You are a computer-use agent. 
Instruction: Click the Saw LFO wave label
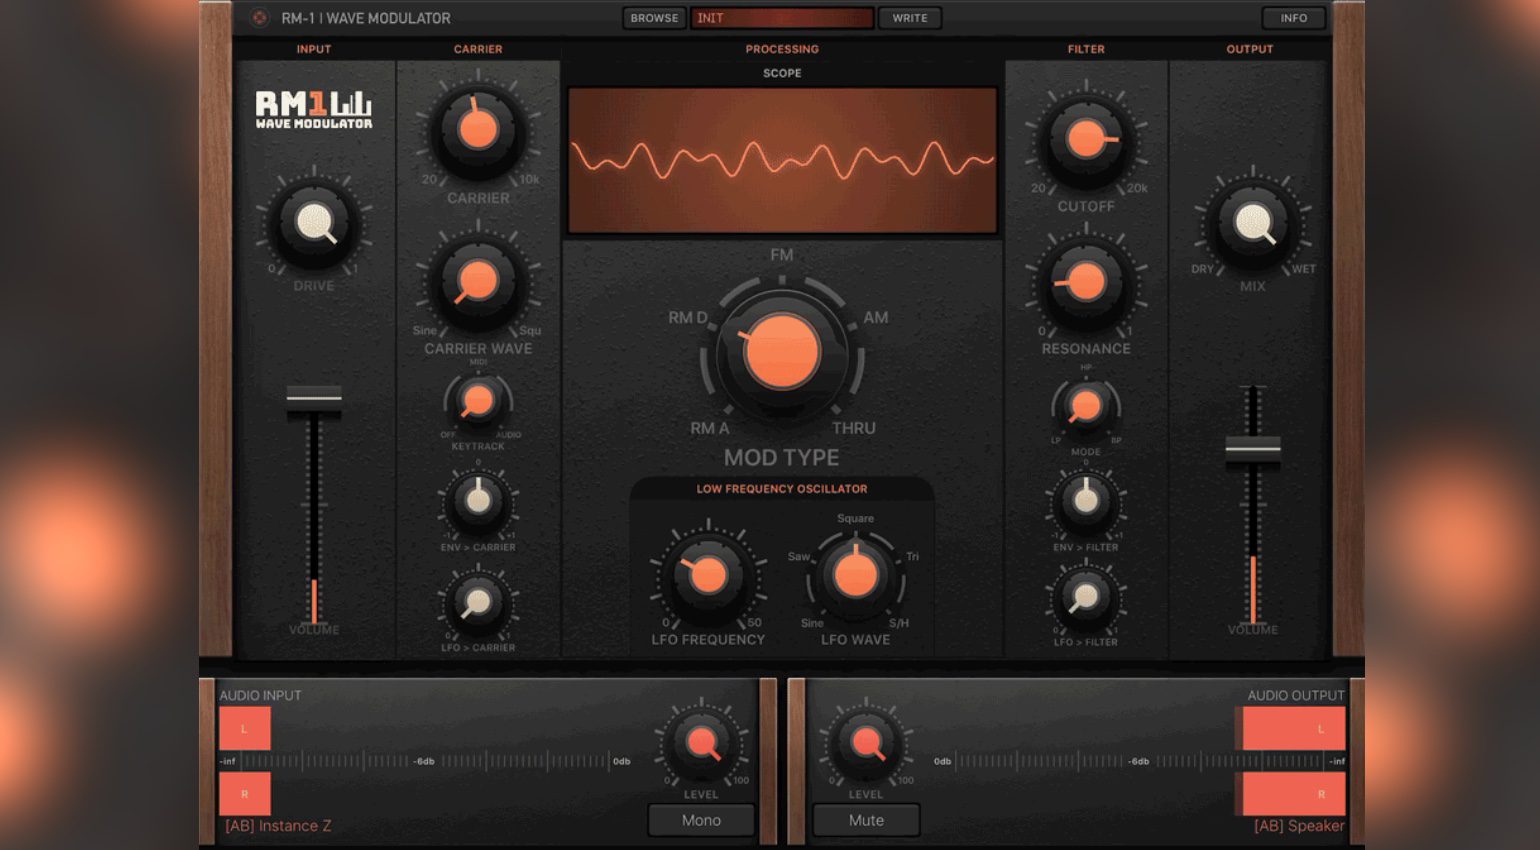[799, 557]
